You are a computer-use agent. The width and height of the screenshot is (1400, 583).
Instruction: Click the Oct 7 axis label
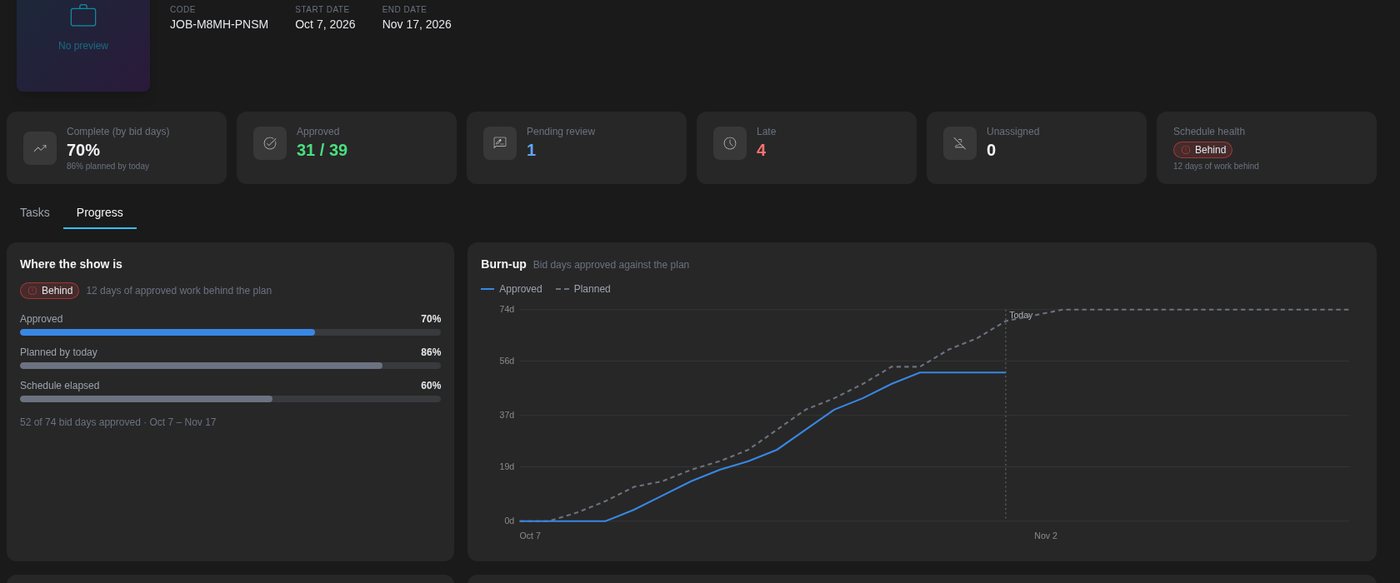[x=530, y=536]
